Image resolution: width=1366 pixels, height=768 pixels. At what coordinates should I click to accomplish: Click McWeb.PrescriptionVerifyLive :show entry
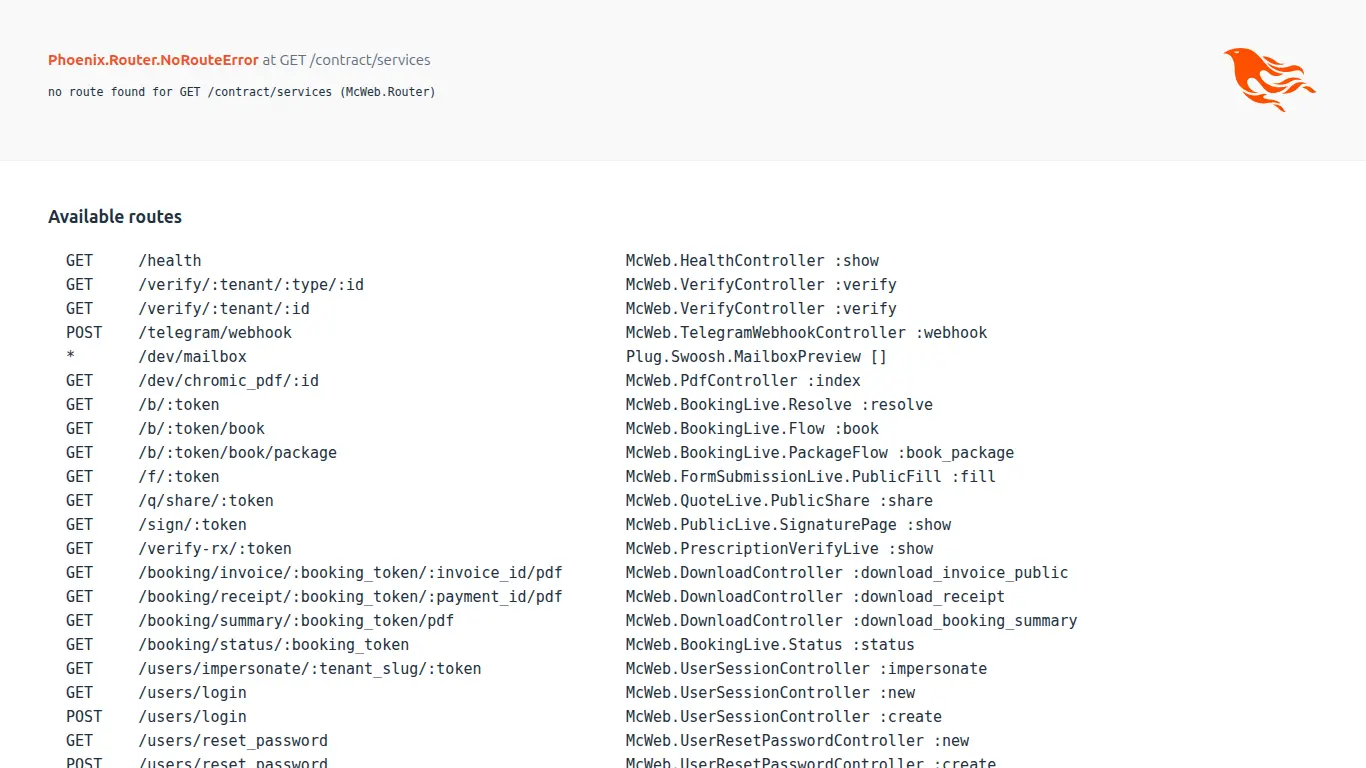coord(780,549)
